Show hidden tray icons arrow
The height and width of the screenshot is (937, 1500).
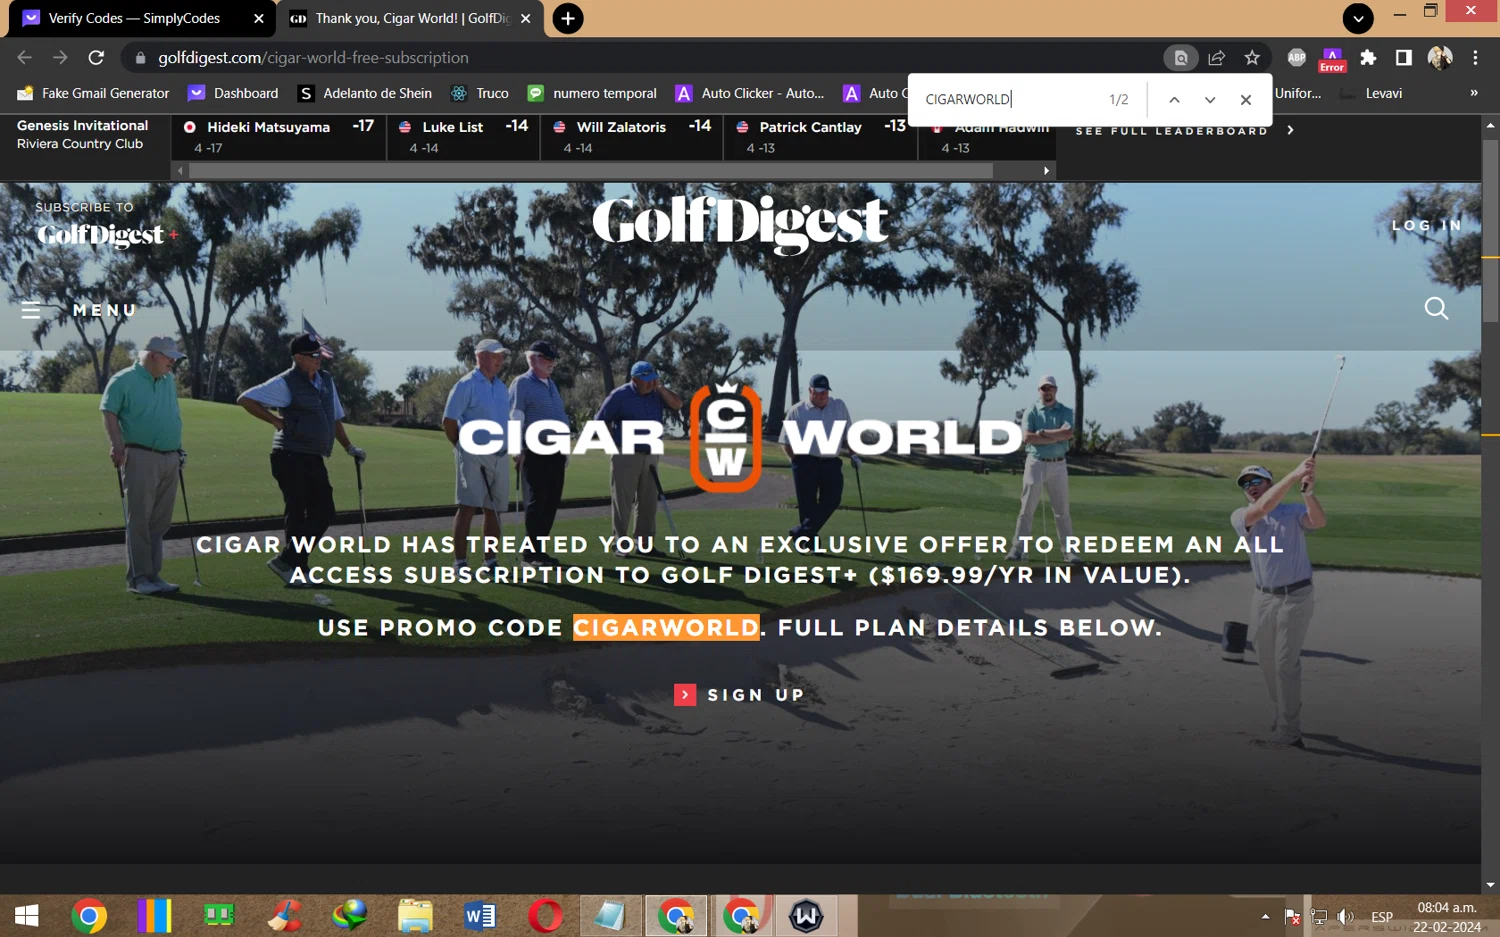point(1265,916)
